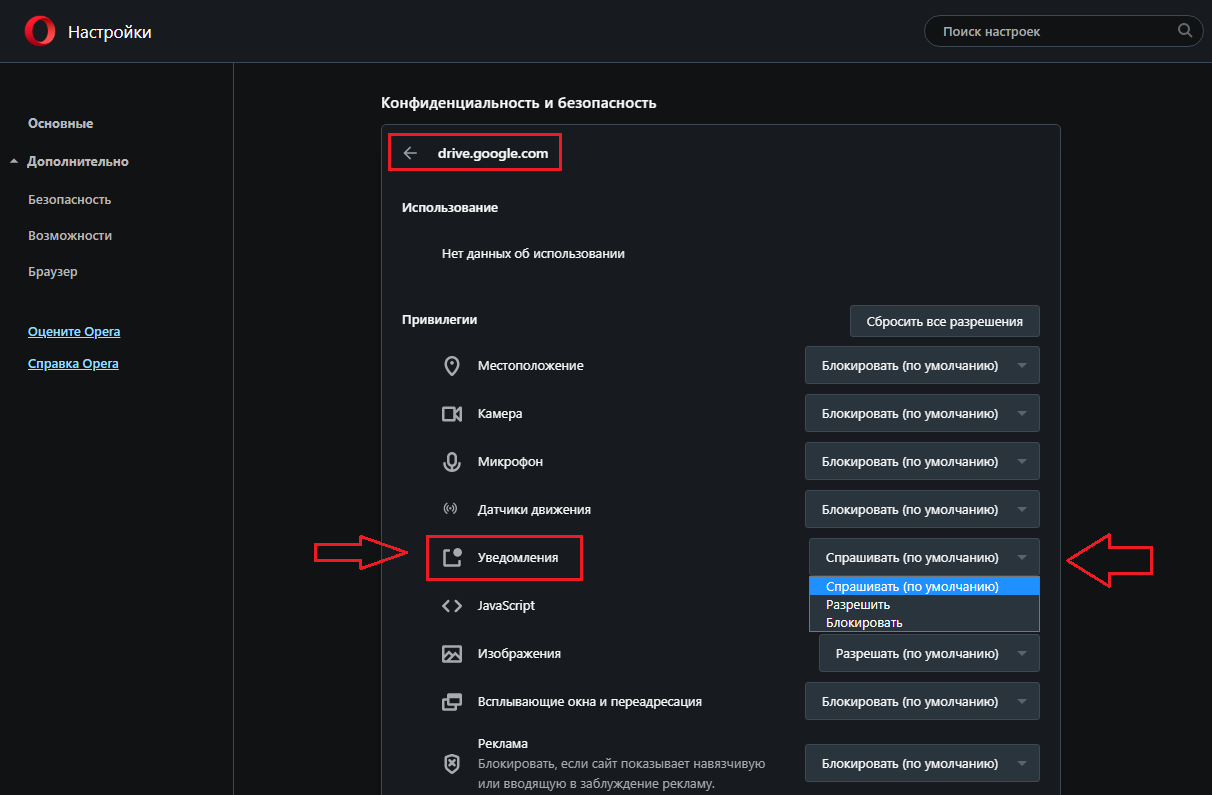Click the JavaScript code brackets icon
Screen dimensions: 1212x795
pos(452,605)
